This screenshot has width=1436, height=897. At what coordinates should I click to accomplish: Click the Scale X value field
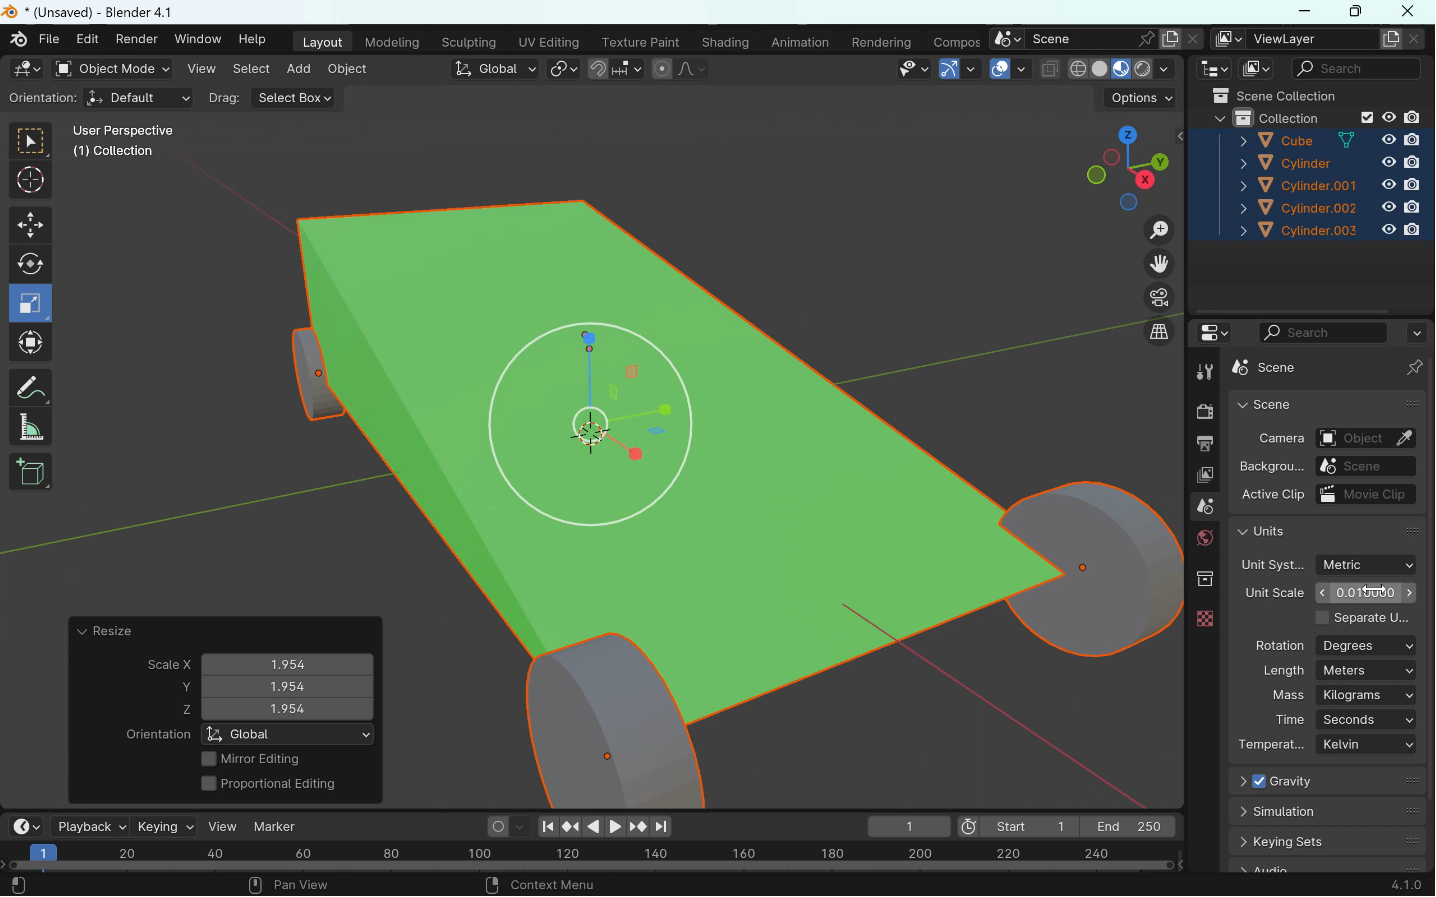tap(288, 665)
